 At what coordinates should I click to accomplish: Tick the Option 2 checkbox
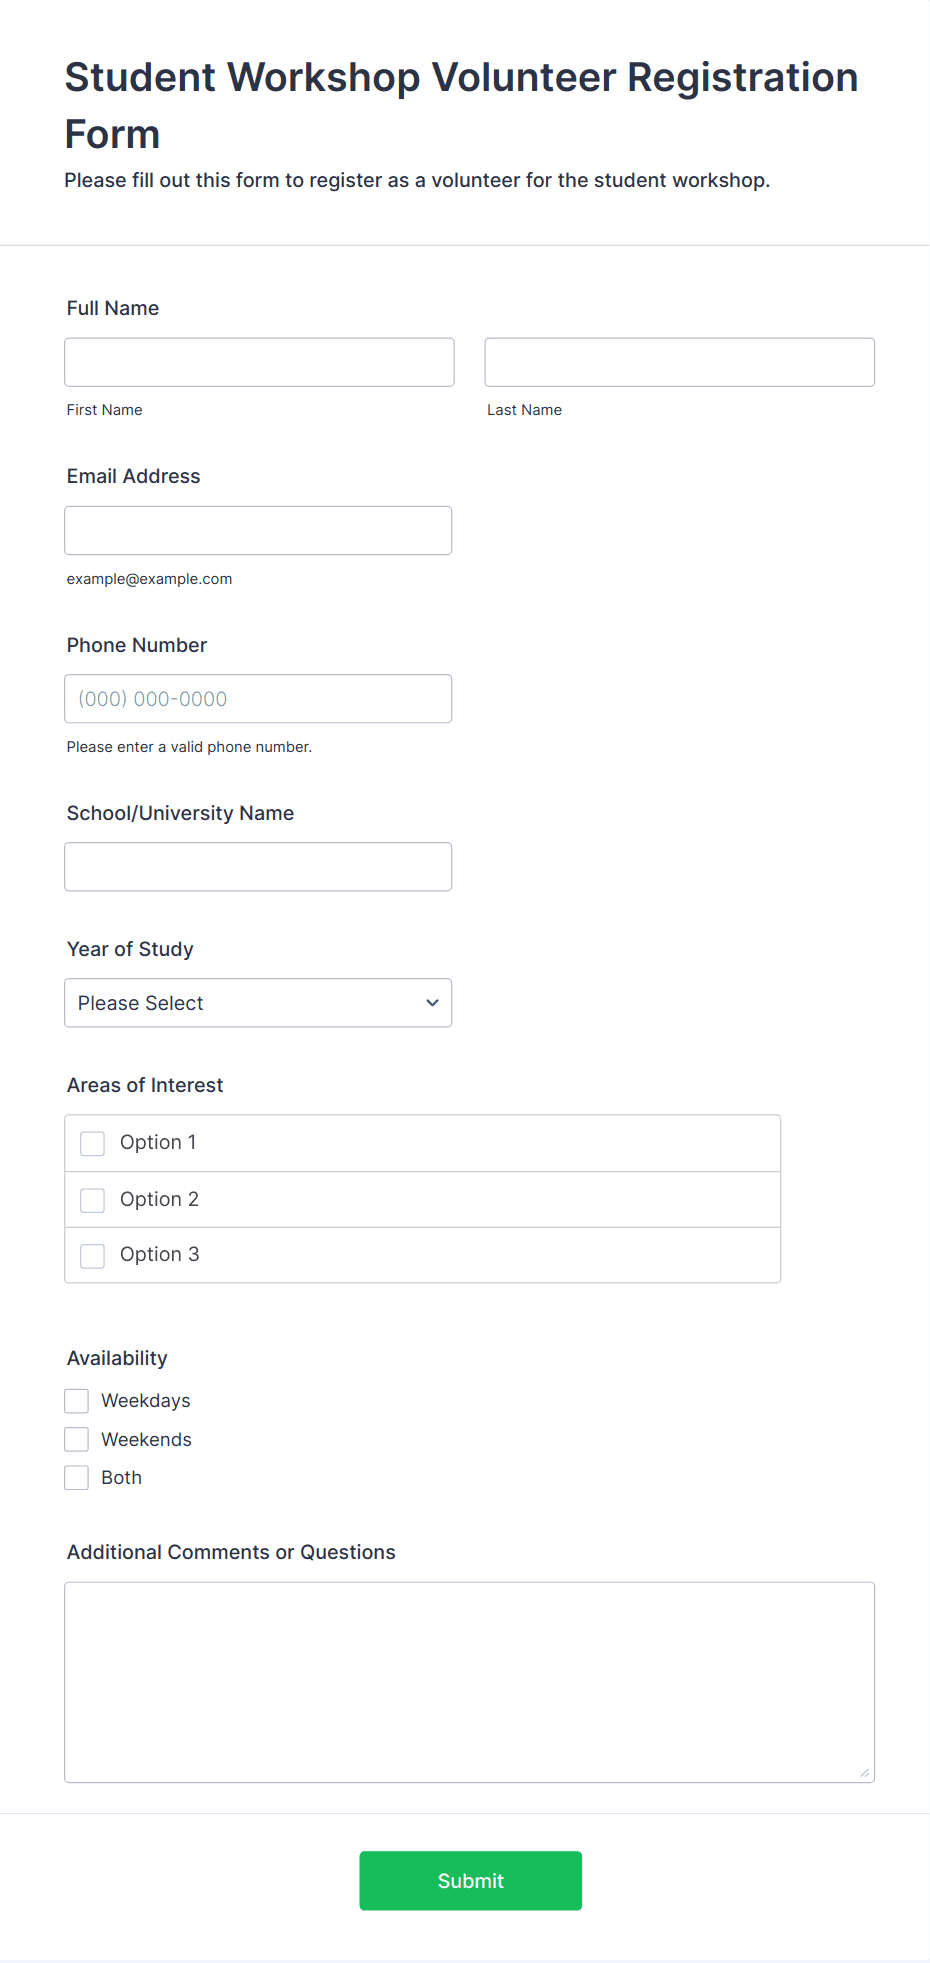93,1200
